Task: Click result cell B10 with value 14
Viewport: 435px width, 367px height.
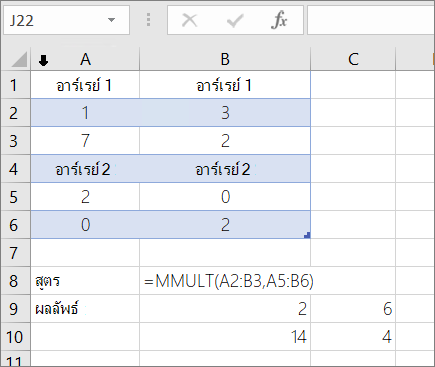Action: pos(225,337)
